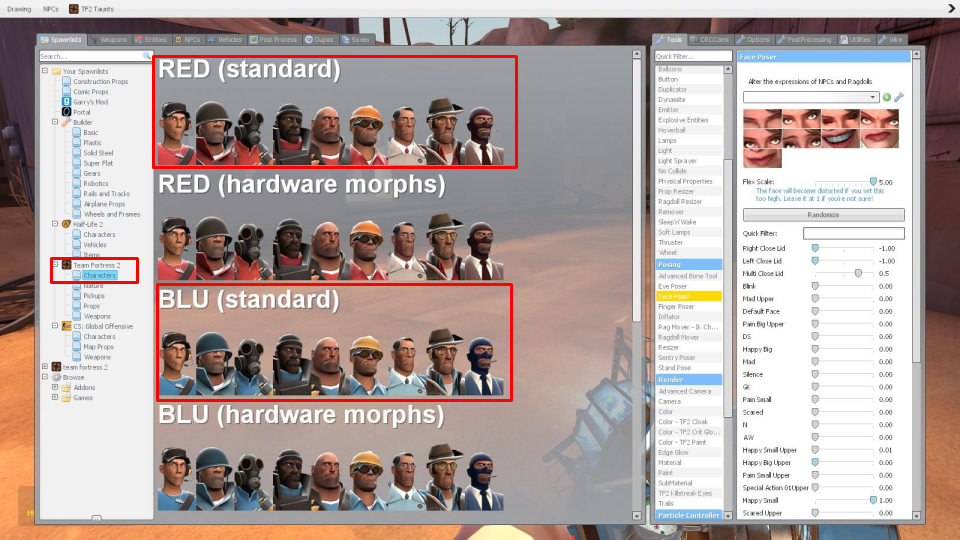This screenshot has height=540, width=960.
Task: Collapse the Your Spawnlists tree node
Action: coord(45,71)
